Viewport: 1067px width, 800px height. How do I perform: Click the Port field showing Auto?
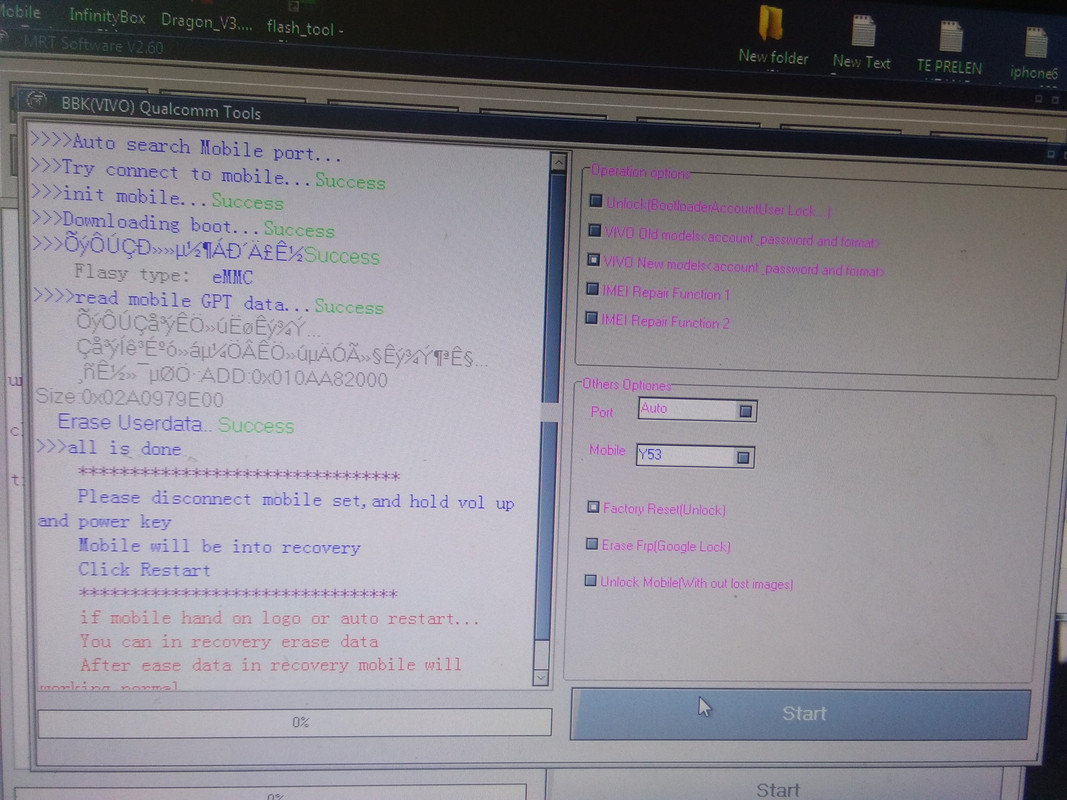(x=697, y=410)
